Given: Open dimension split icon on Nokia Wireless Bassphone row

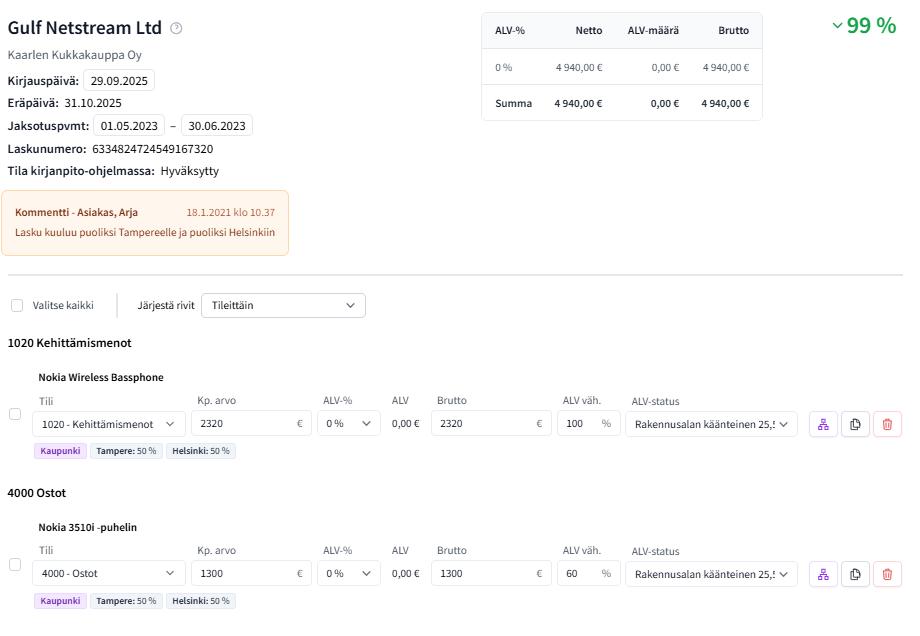Looking at the screenshot, I should click(x=823, y=424).
